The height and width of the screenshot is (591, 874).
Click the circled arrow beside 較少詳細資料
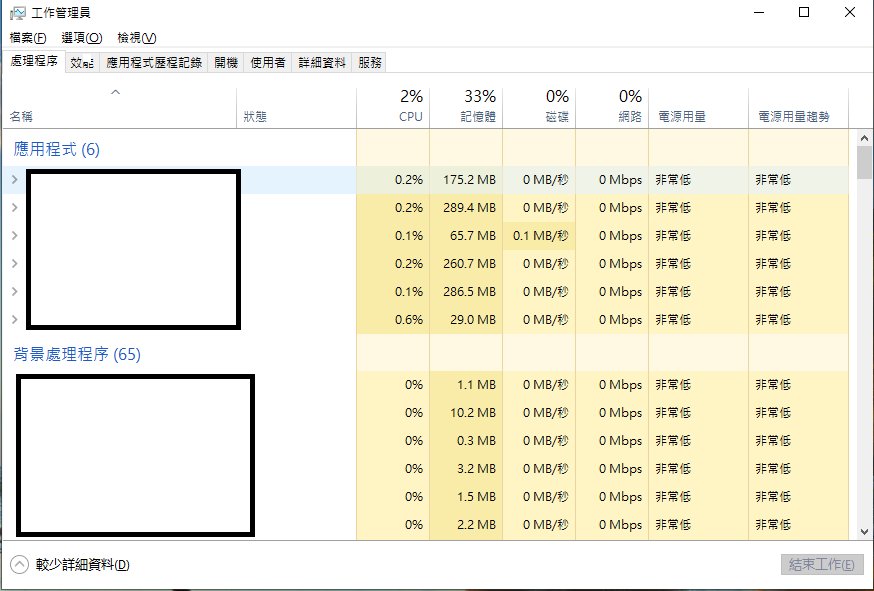point(20,564)
